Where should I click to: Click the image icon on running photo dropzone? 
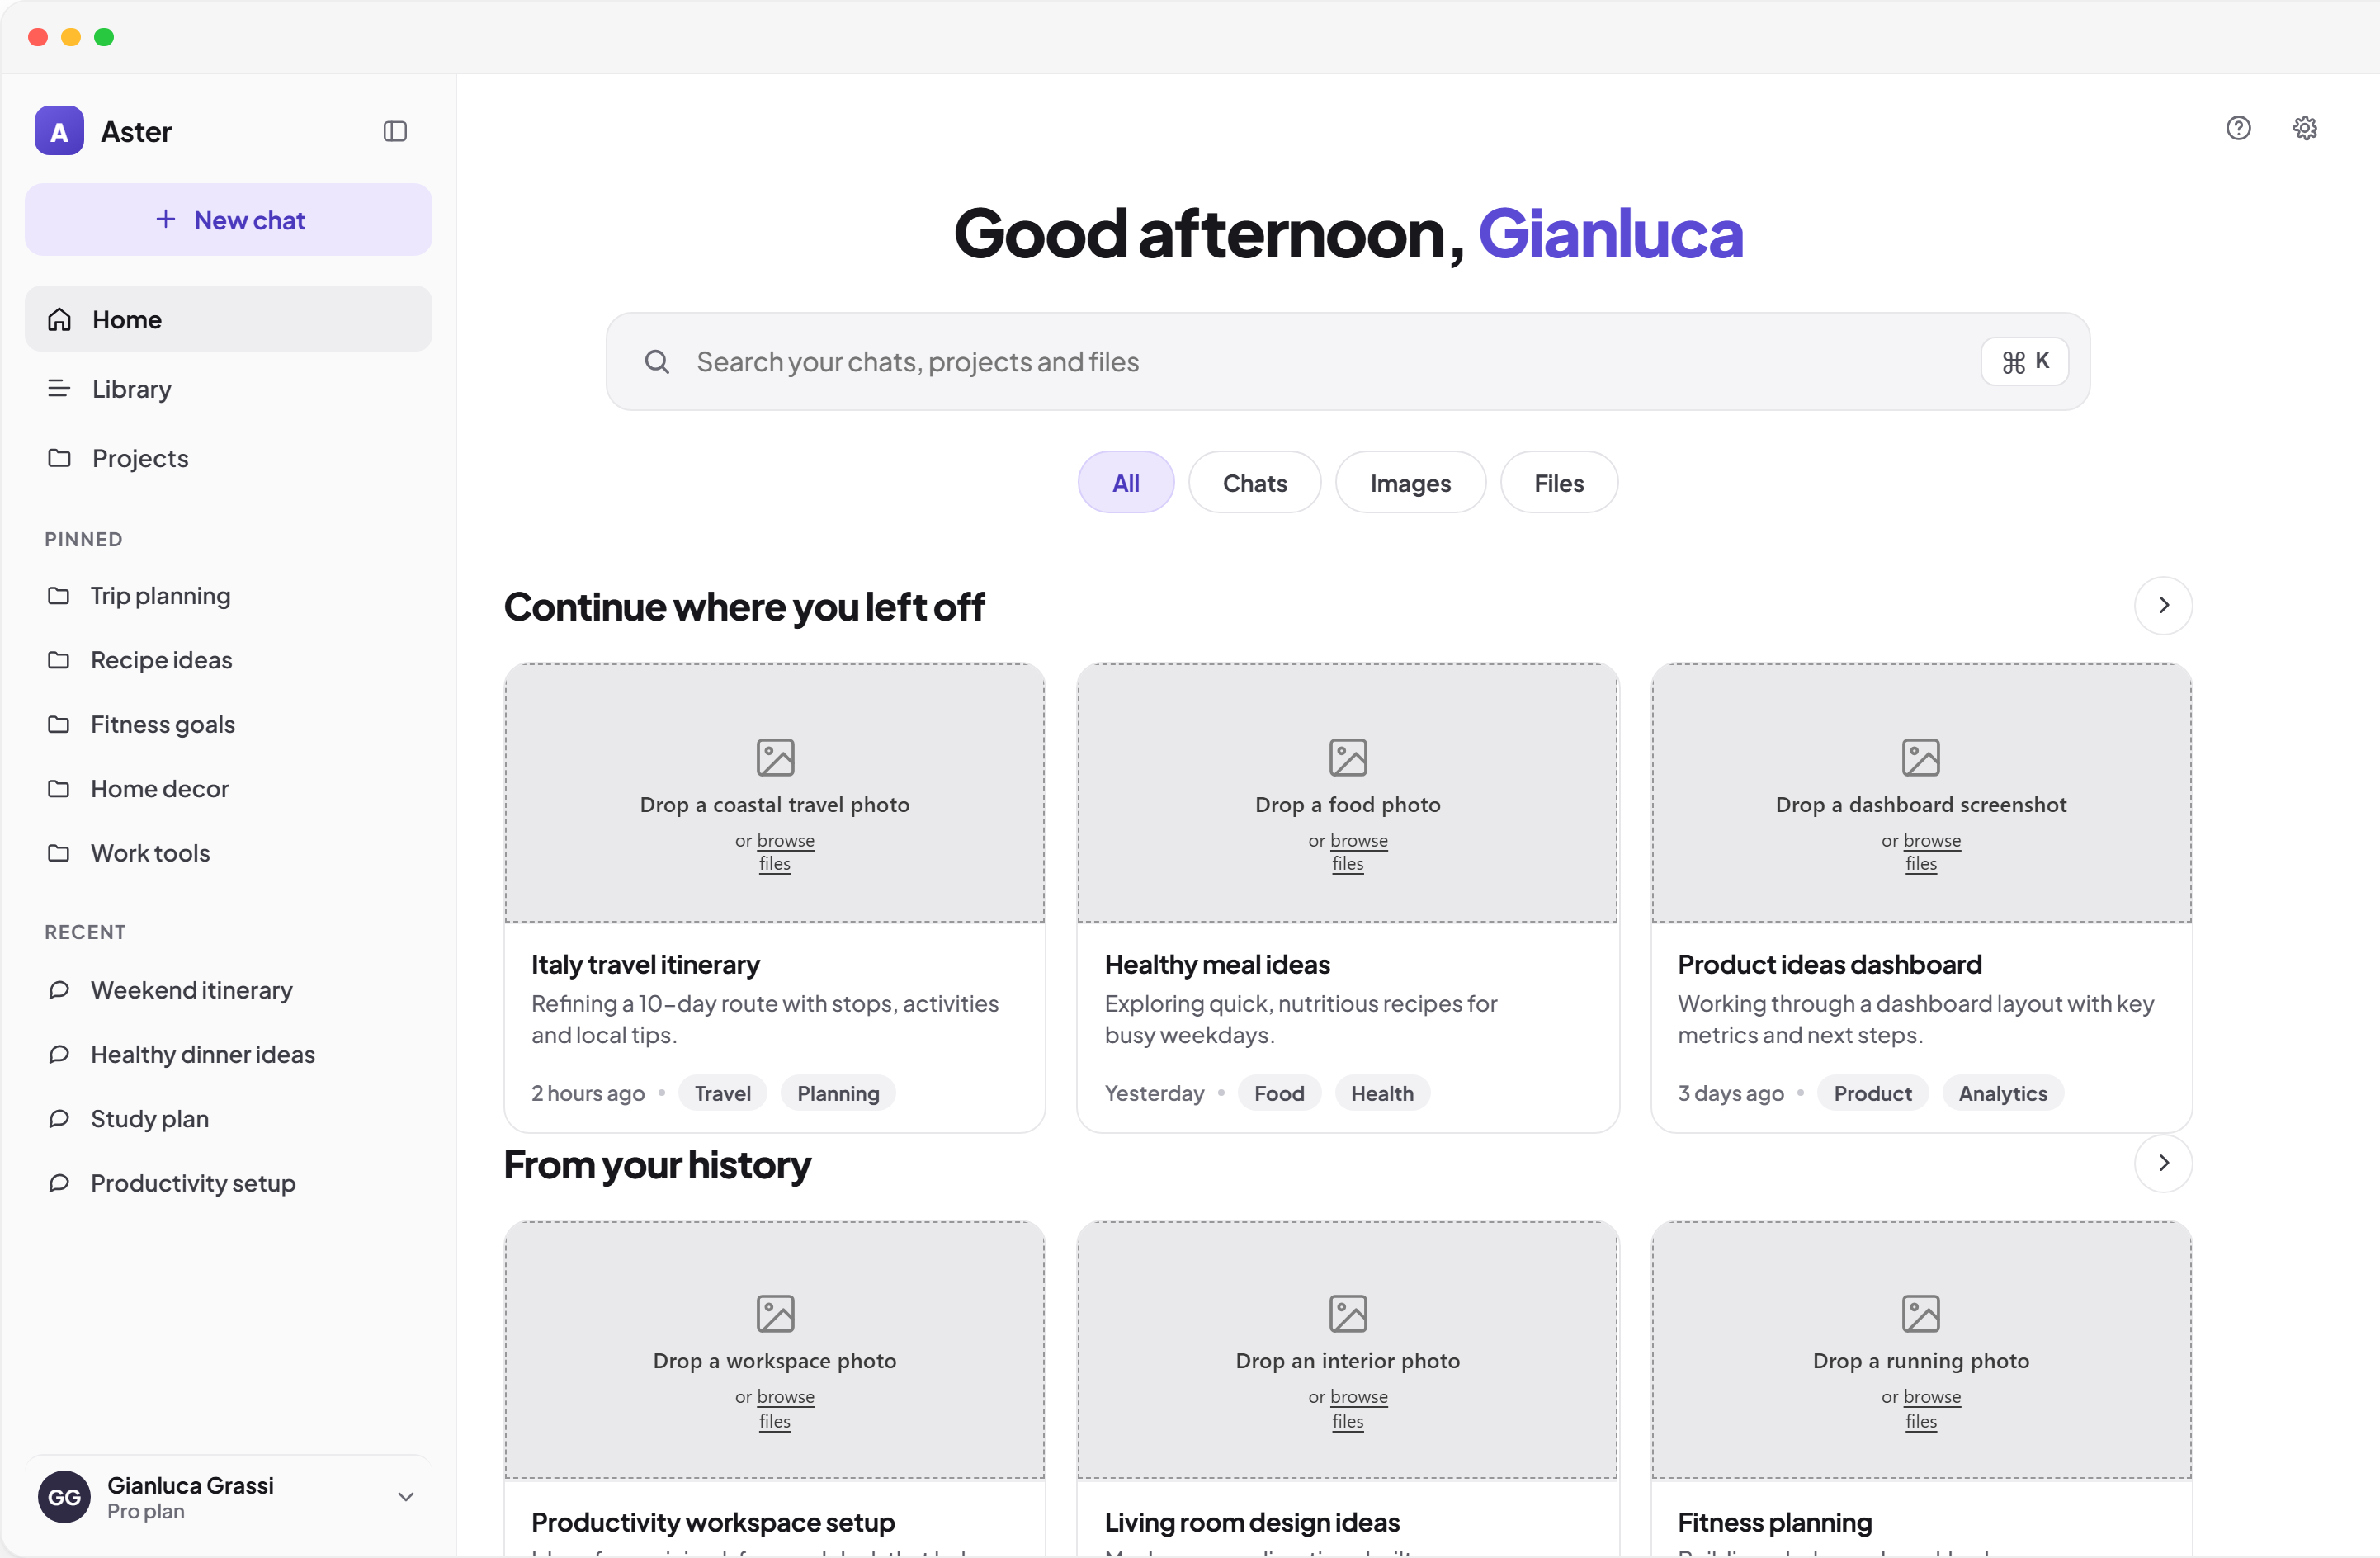1921,1314
